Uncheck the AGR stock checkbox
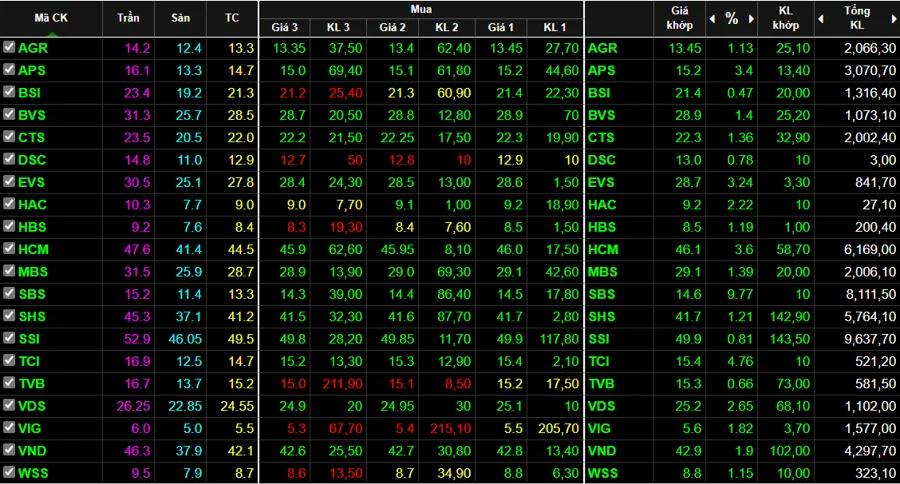The image size is (900, 484). [9, 47]
